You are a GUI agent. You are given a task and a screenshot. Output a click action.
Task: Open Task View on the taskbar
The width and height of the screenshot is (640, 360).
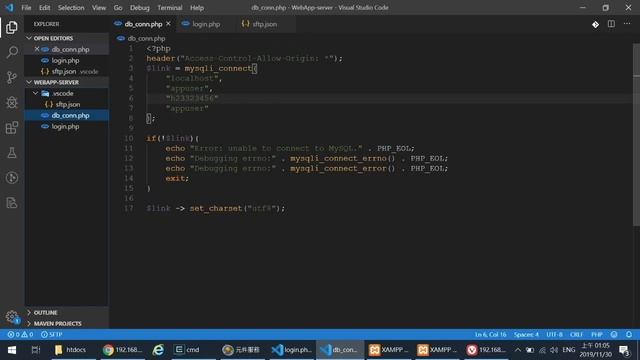click(36, 350)
